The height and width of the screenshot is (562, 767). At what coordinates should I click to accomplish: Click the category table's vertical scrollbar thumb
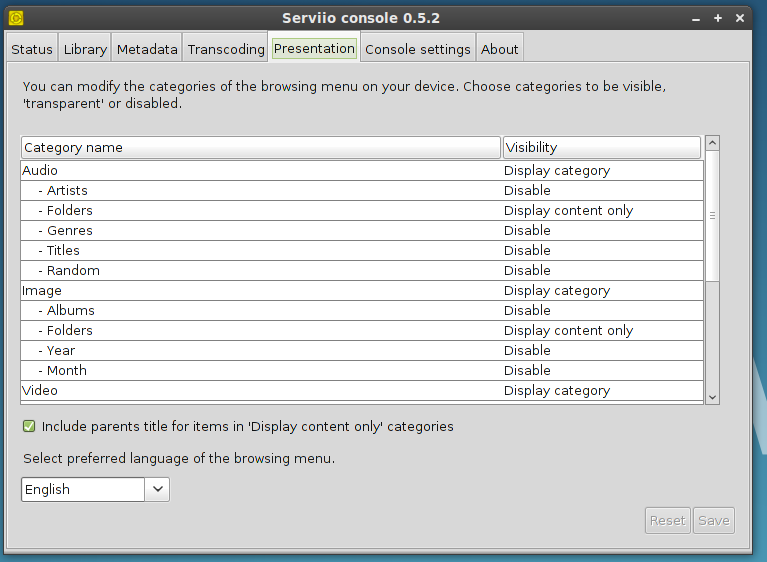tap(712, 215)
